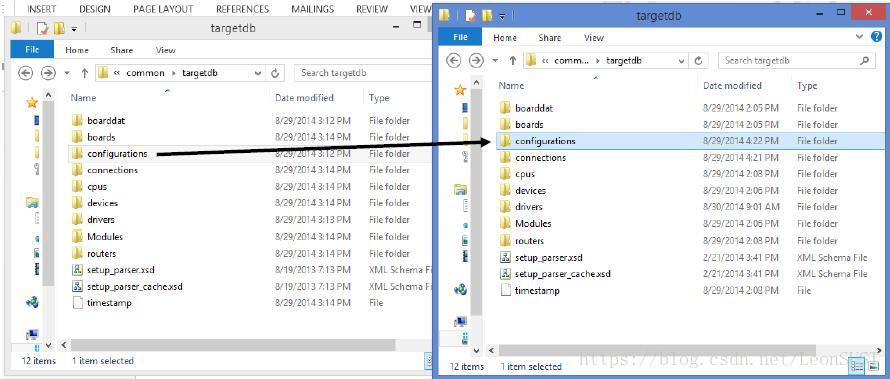Refresh the left window's address bar
The height and width of the screenshot is (379, 890).
(x=275, y=73)
